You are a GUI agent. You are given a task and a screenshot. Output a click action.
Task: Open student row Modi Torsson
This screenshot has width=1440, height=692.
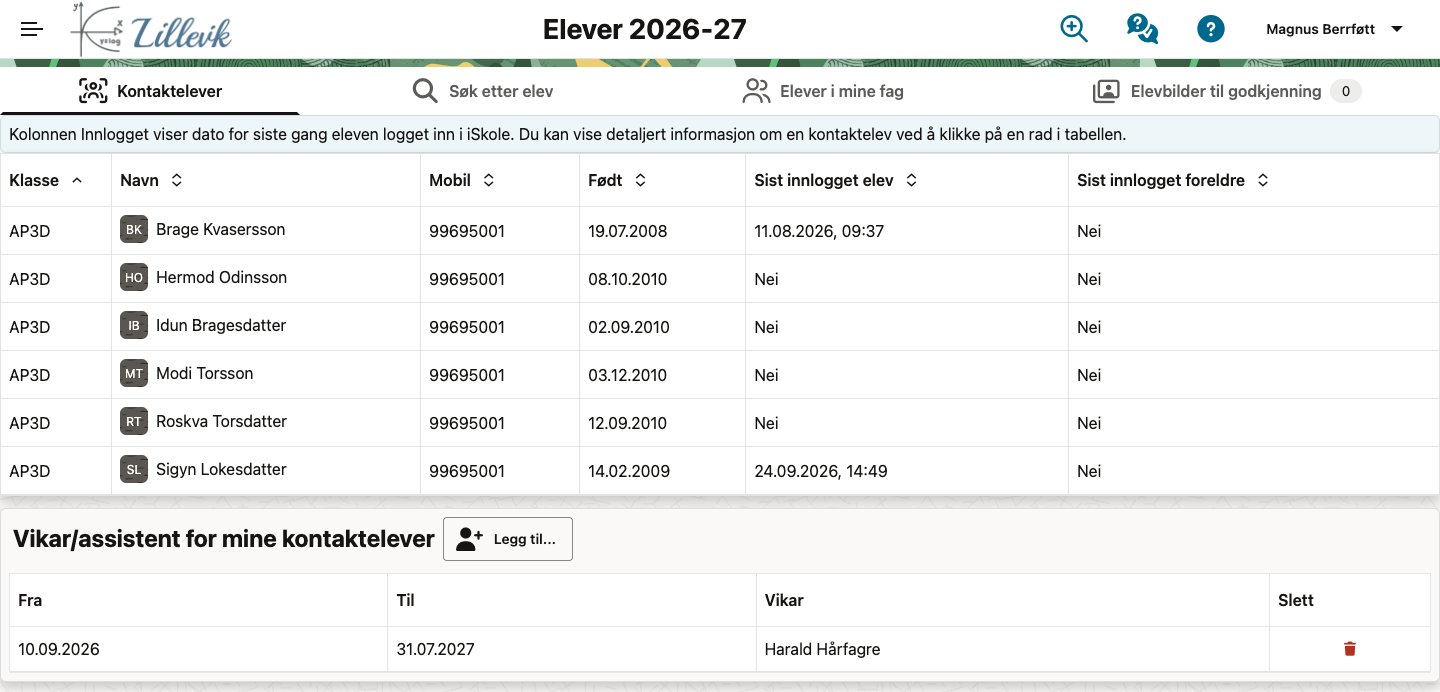click(720, 375)
